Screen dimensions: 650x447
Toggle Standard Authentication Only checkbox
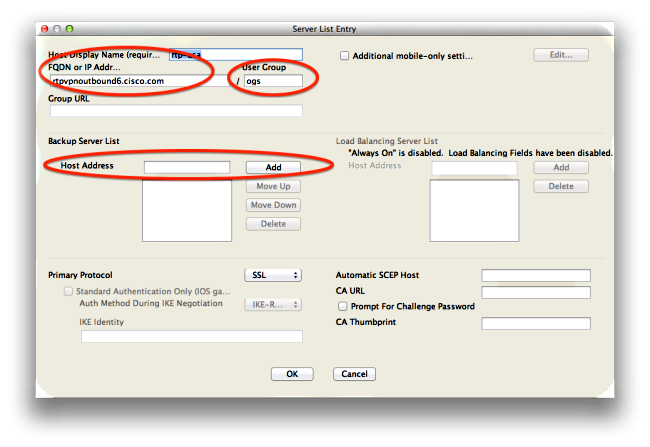(x=68, y=291)
